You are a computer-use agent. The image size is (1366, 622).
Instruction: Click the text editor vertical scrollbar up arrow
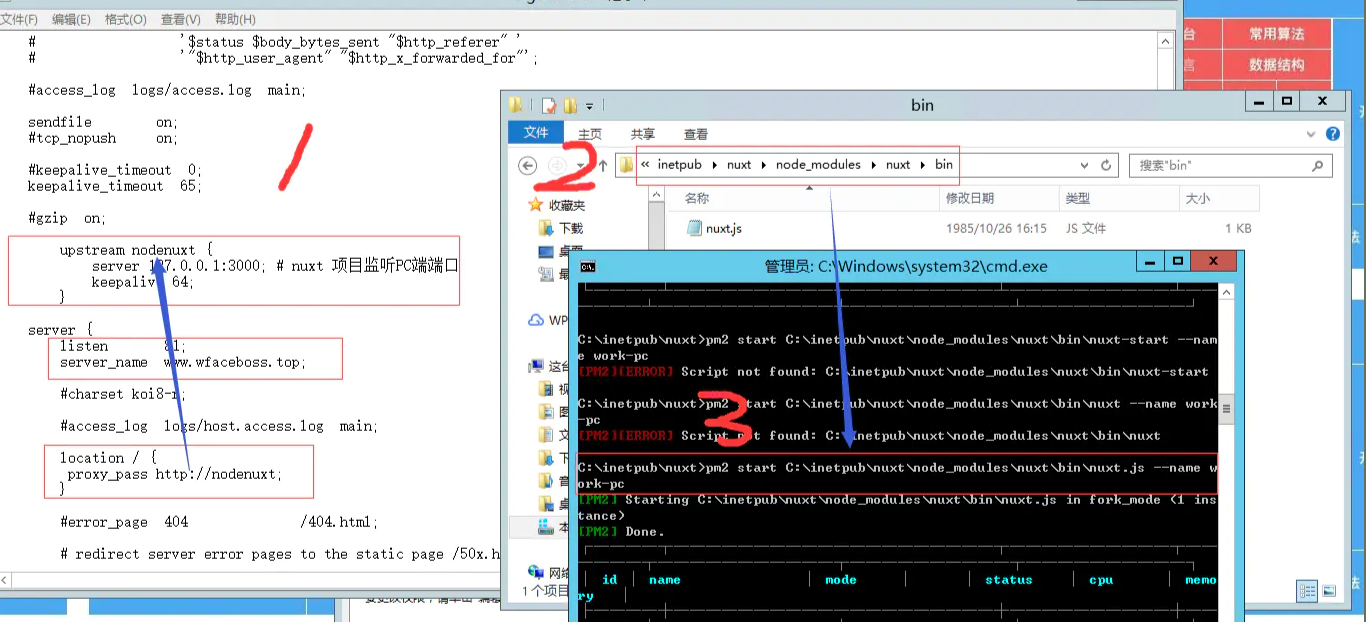1164,40
